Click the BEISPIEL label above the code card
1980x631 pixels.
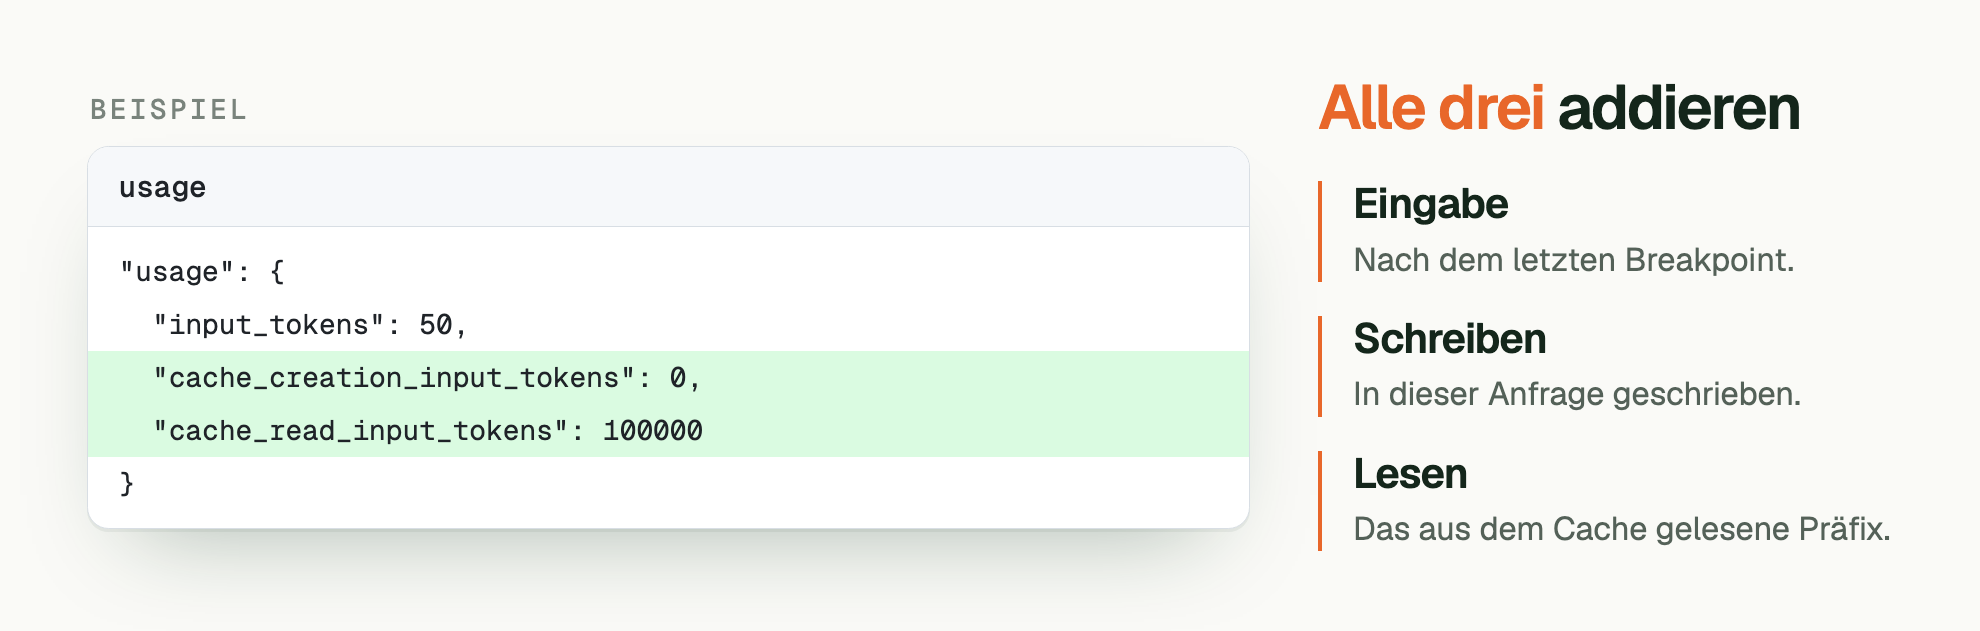click(x=168, y=110)
